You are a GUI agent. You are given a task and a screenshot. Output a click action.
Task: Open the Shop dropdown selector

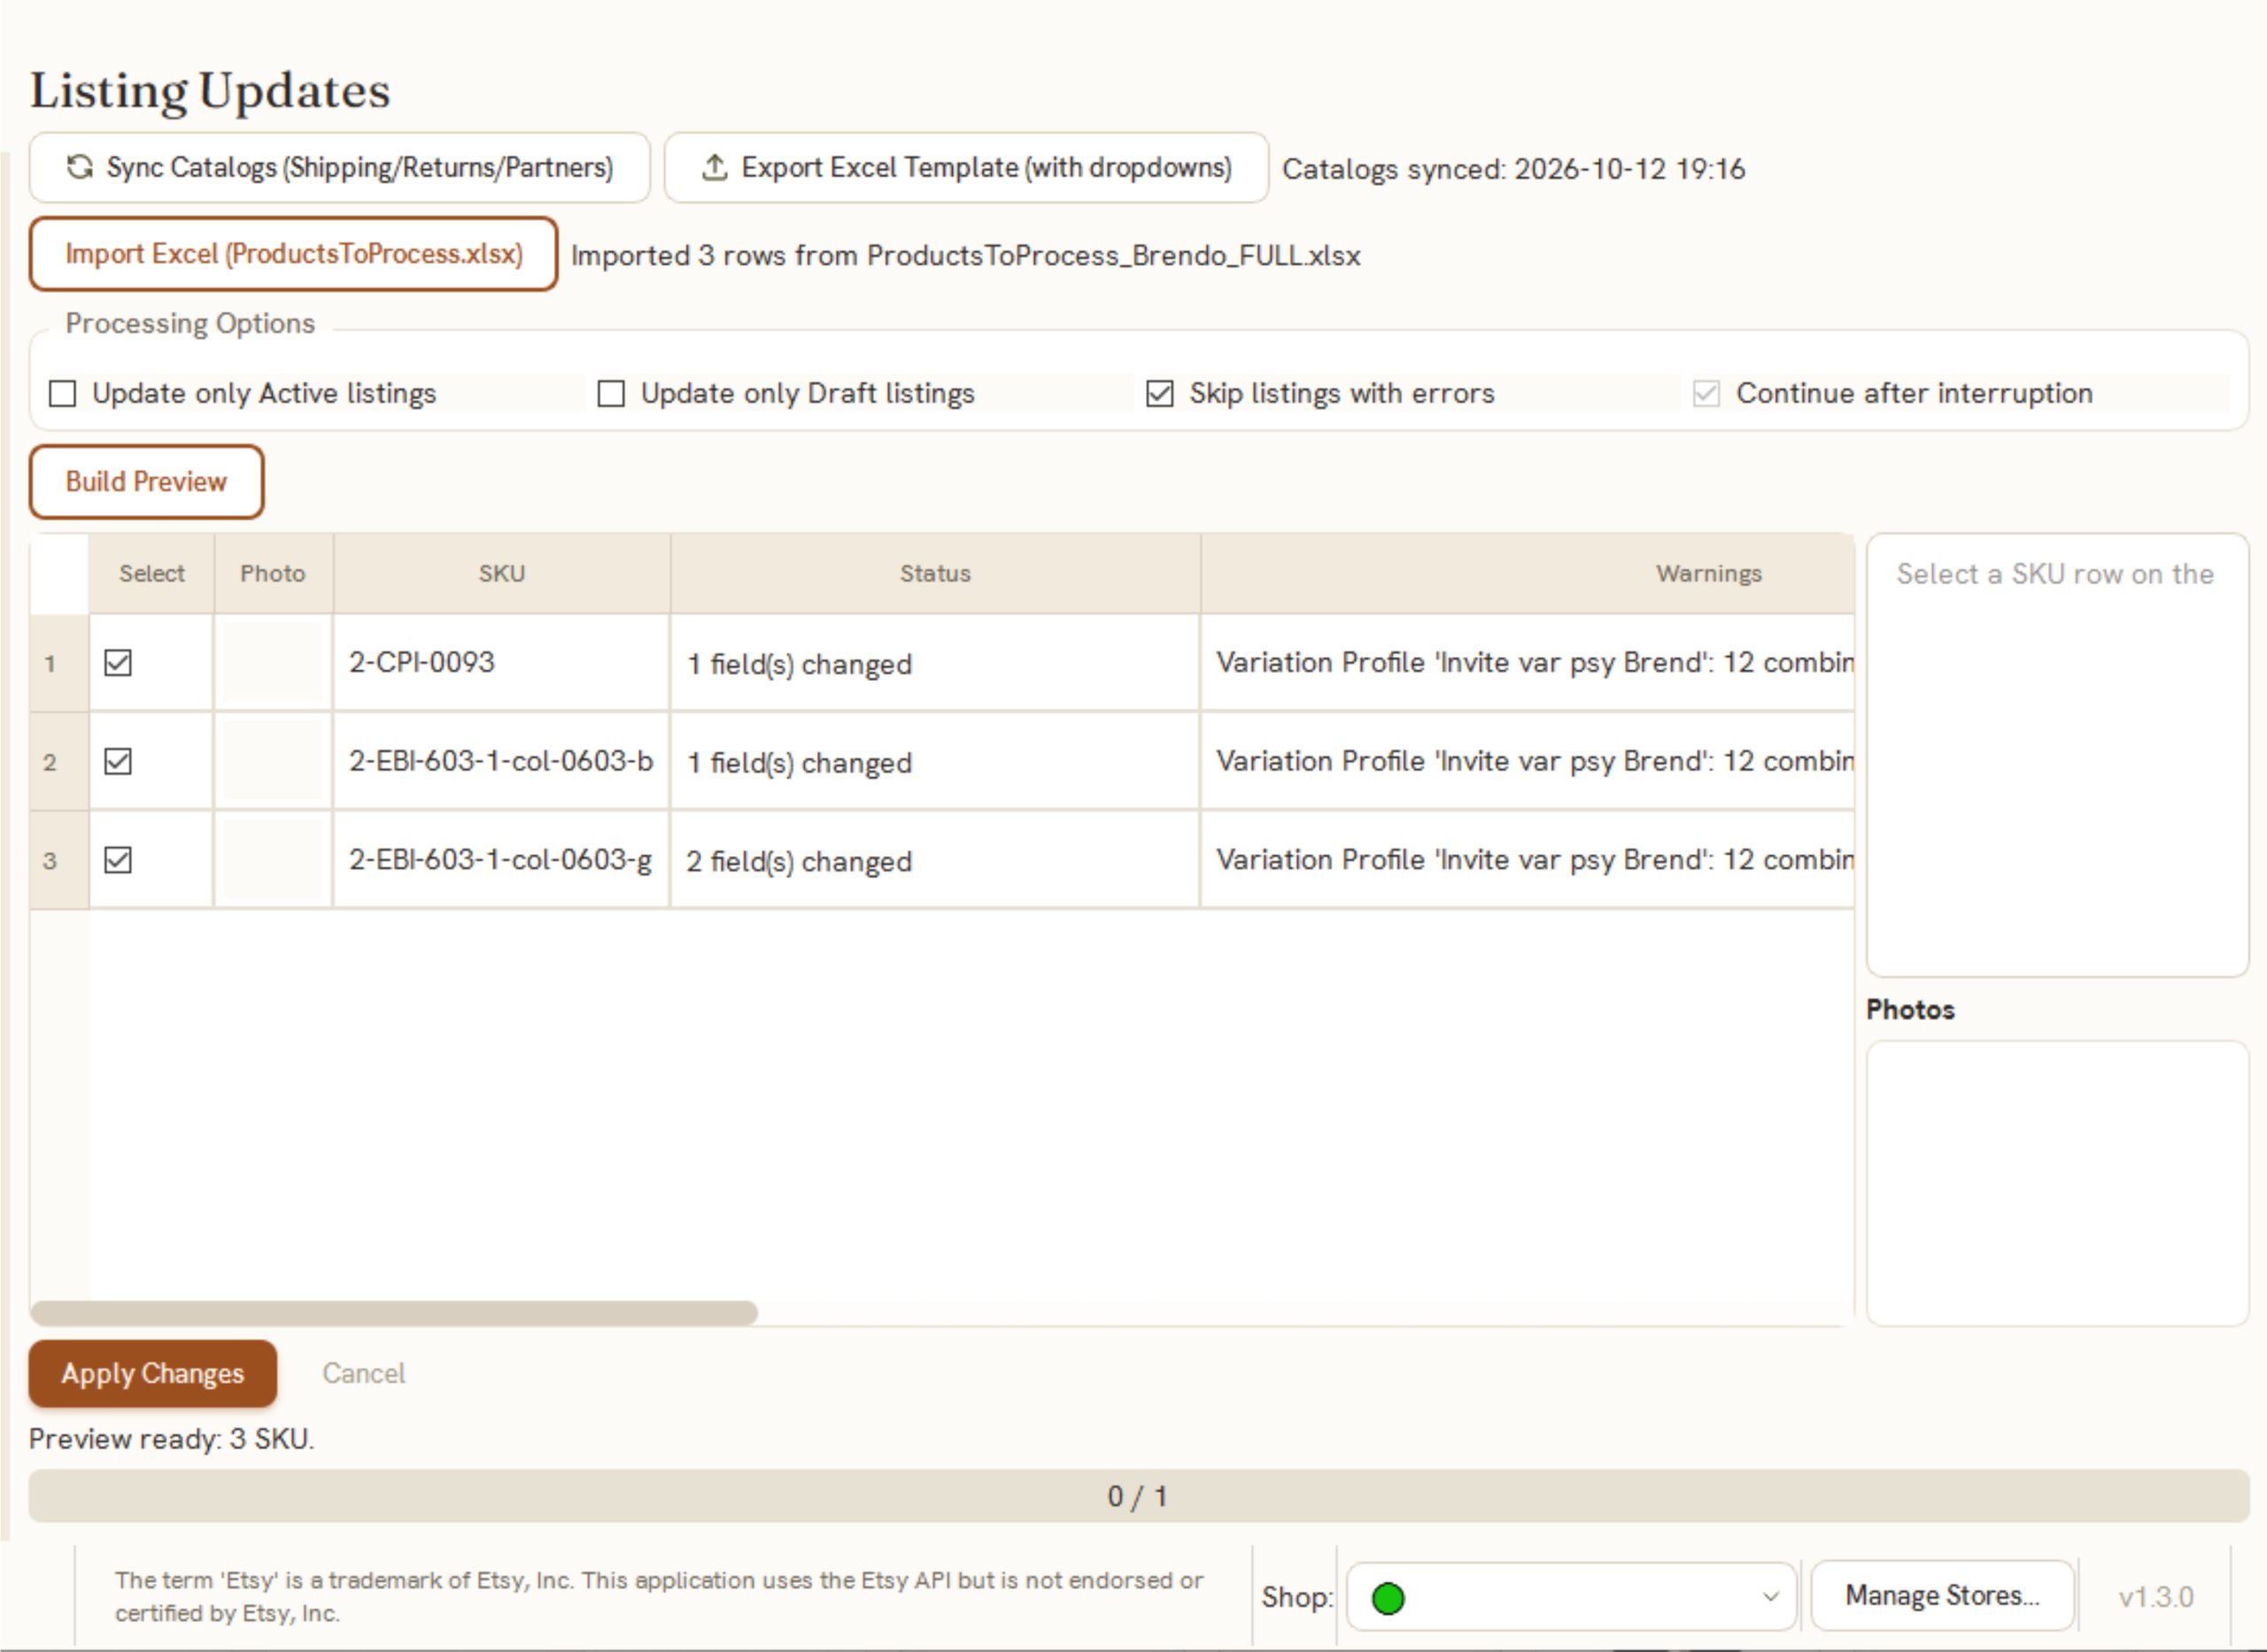[x=1572, y=1597]
